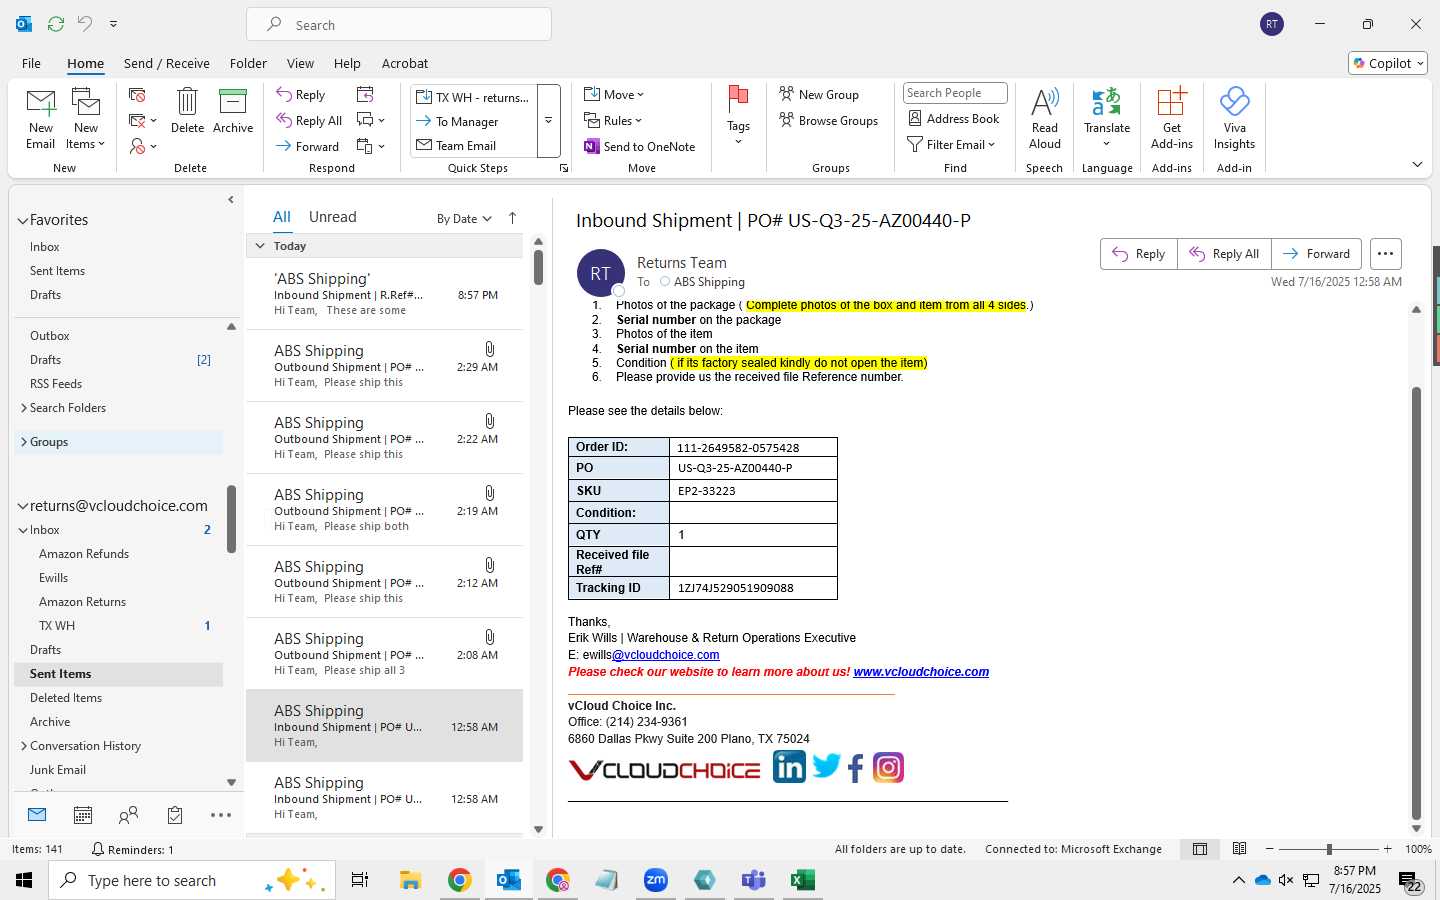Open the Translate button
1440x900 pixels.
1107,118
